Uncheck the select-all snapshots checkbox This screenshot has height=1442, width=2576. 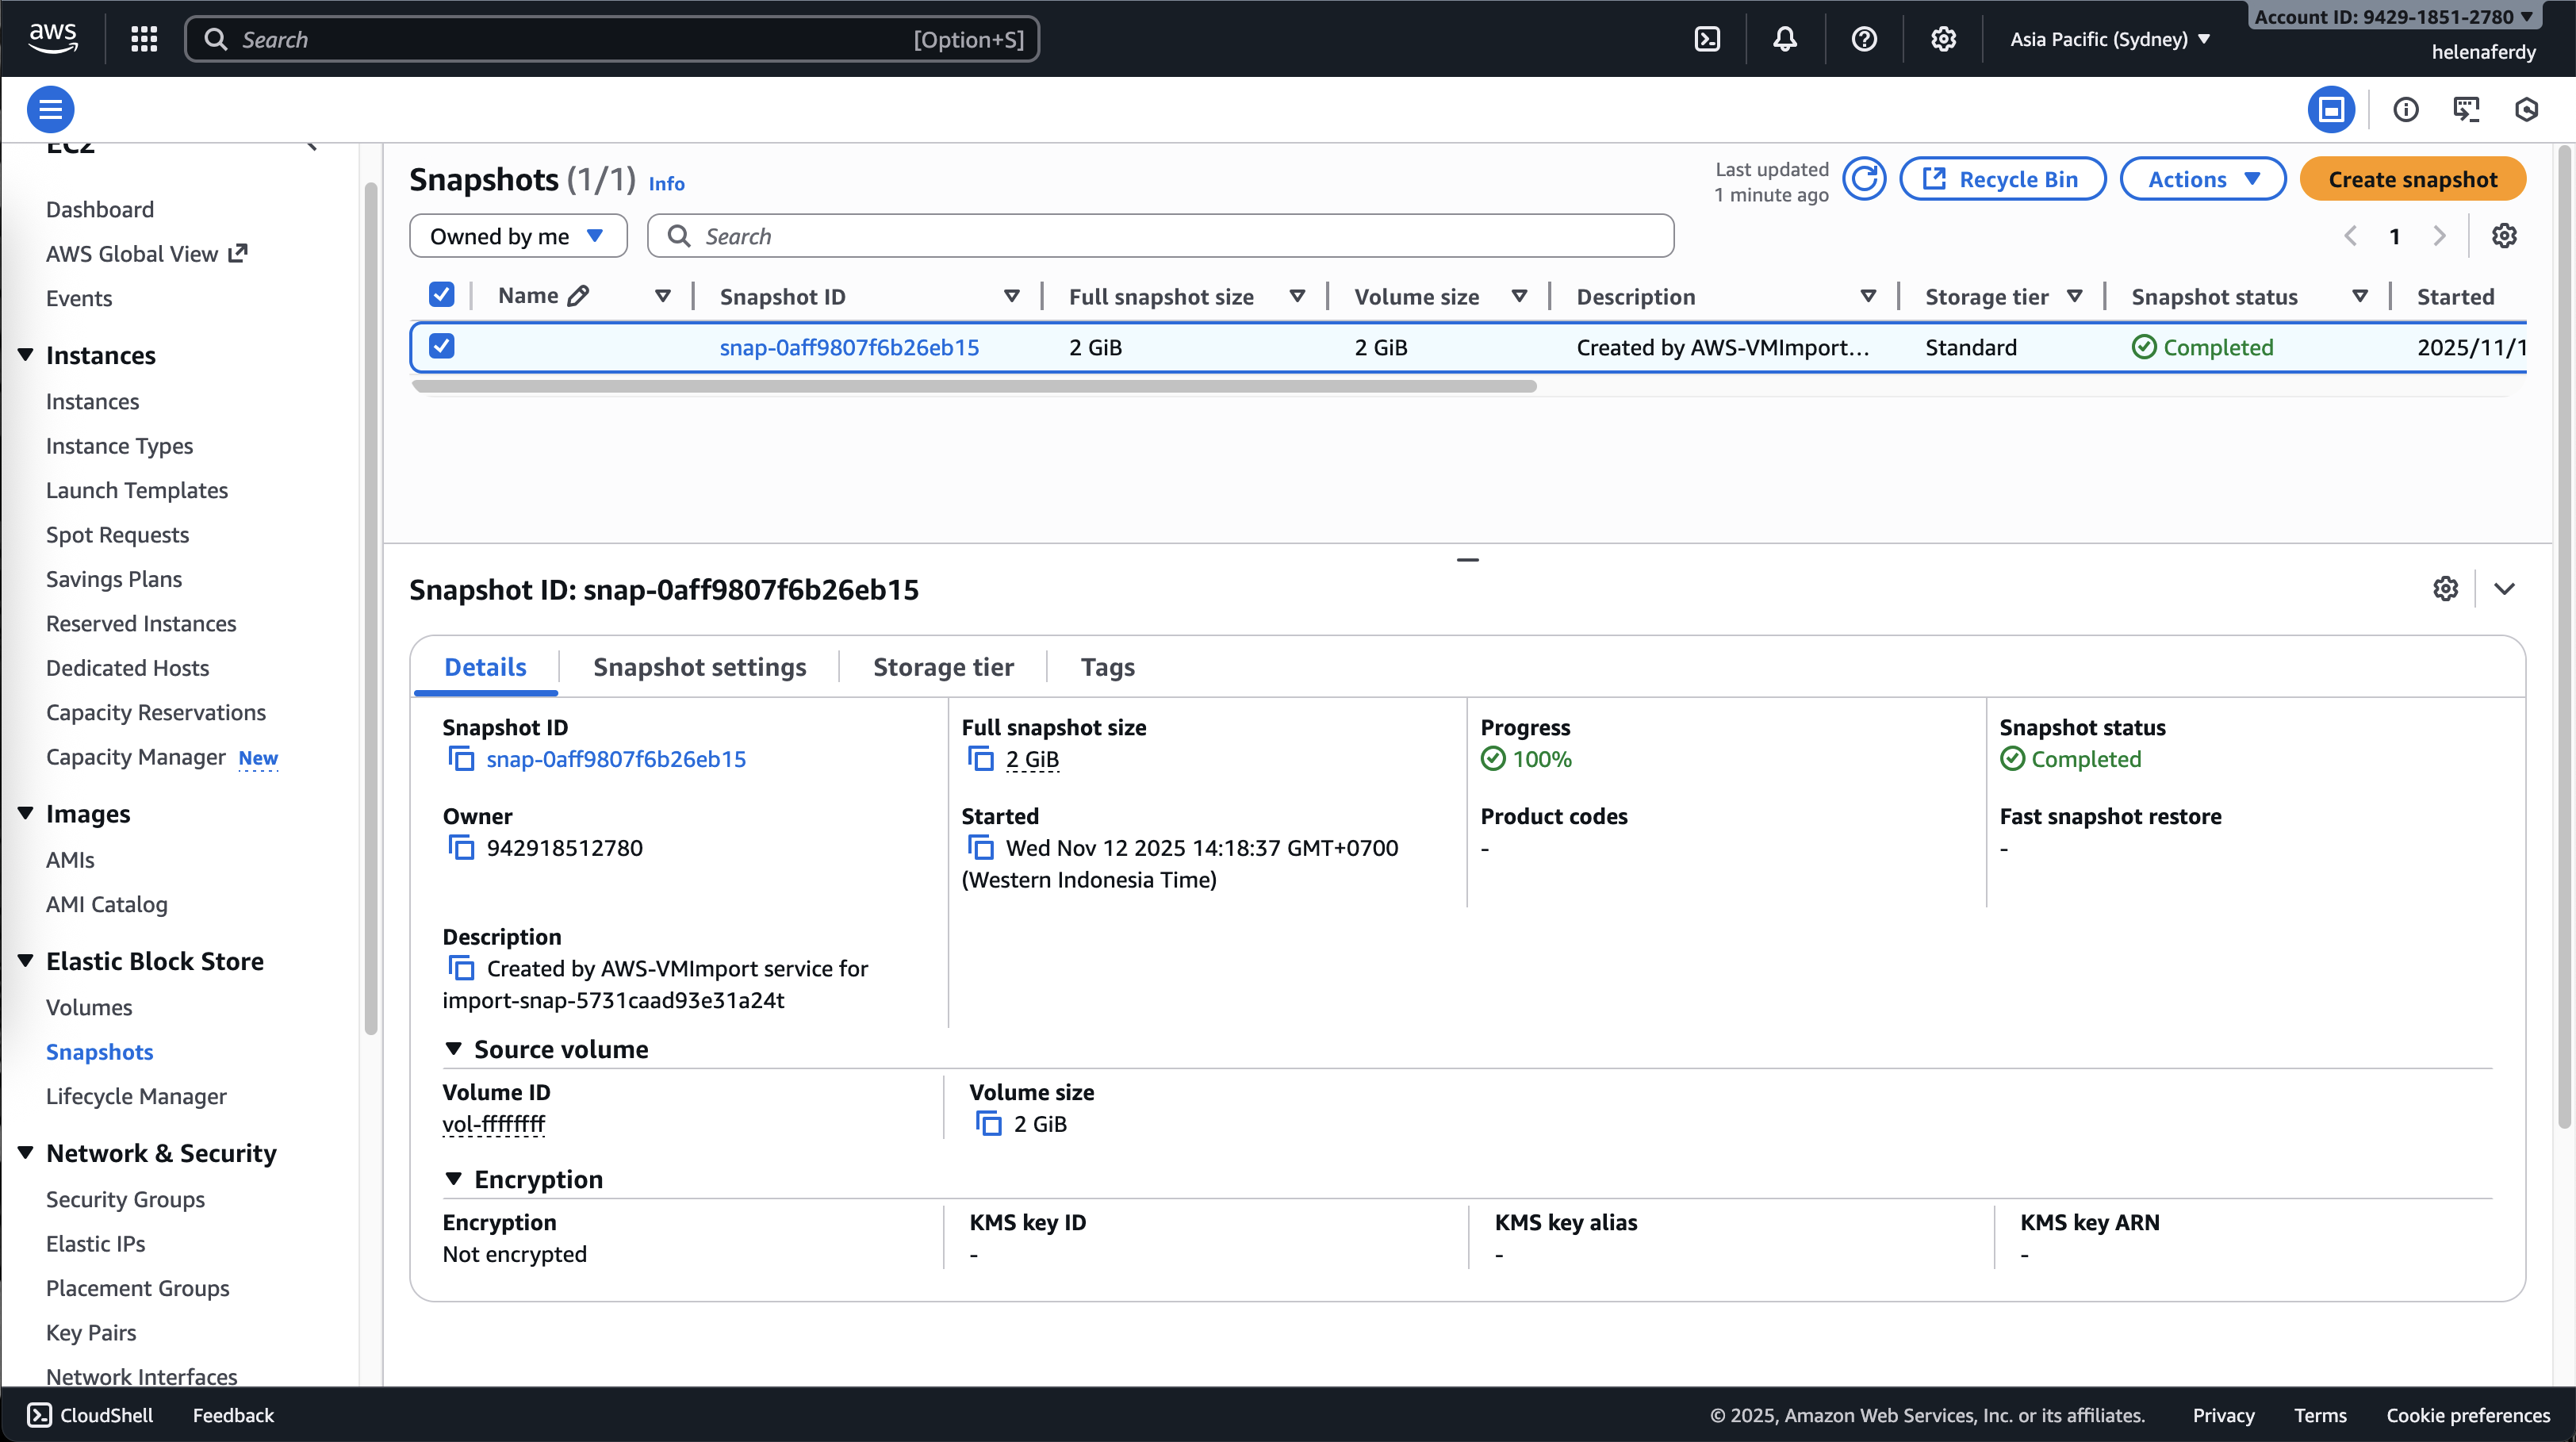441,295
